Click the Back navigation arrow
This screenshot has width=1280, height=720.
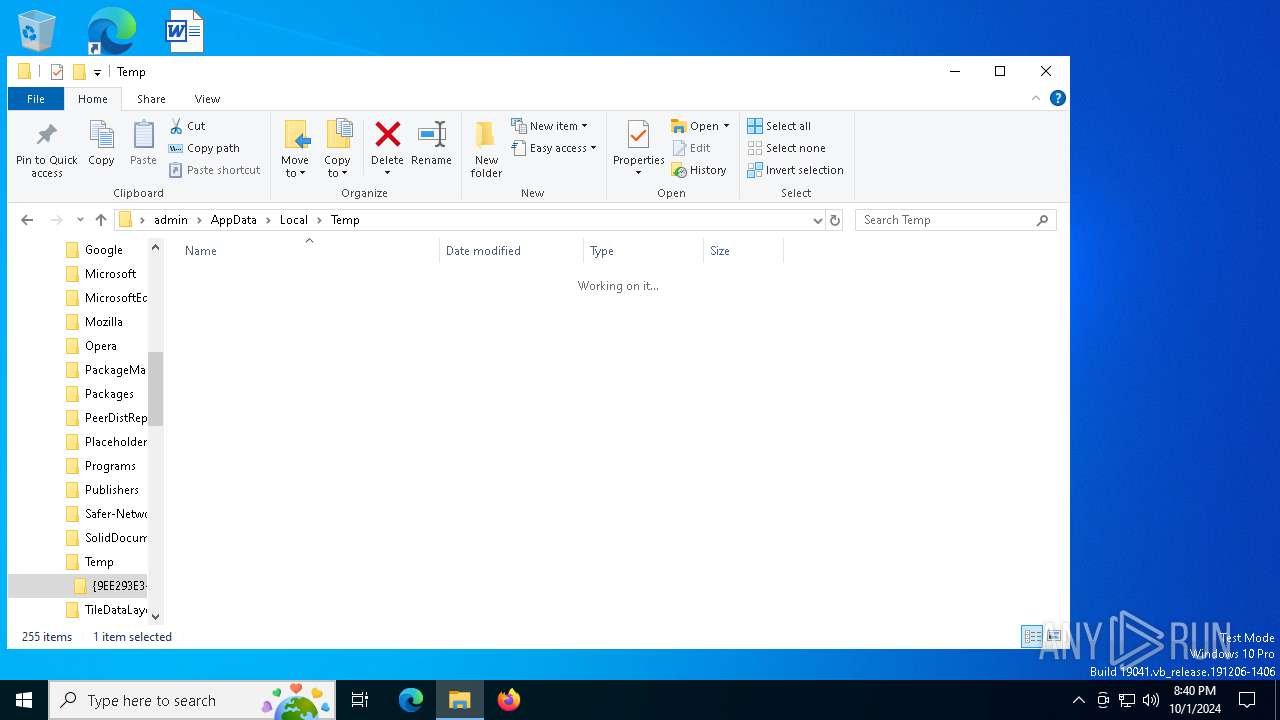coord(27,220)
